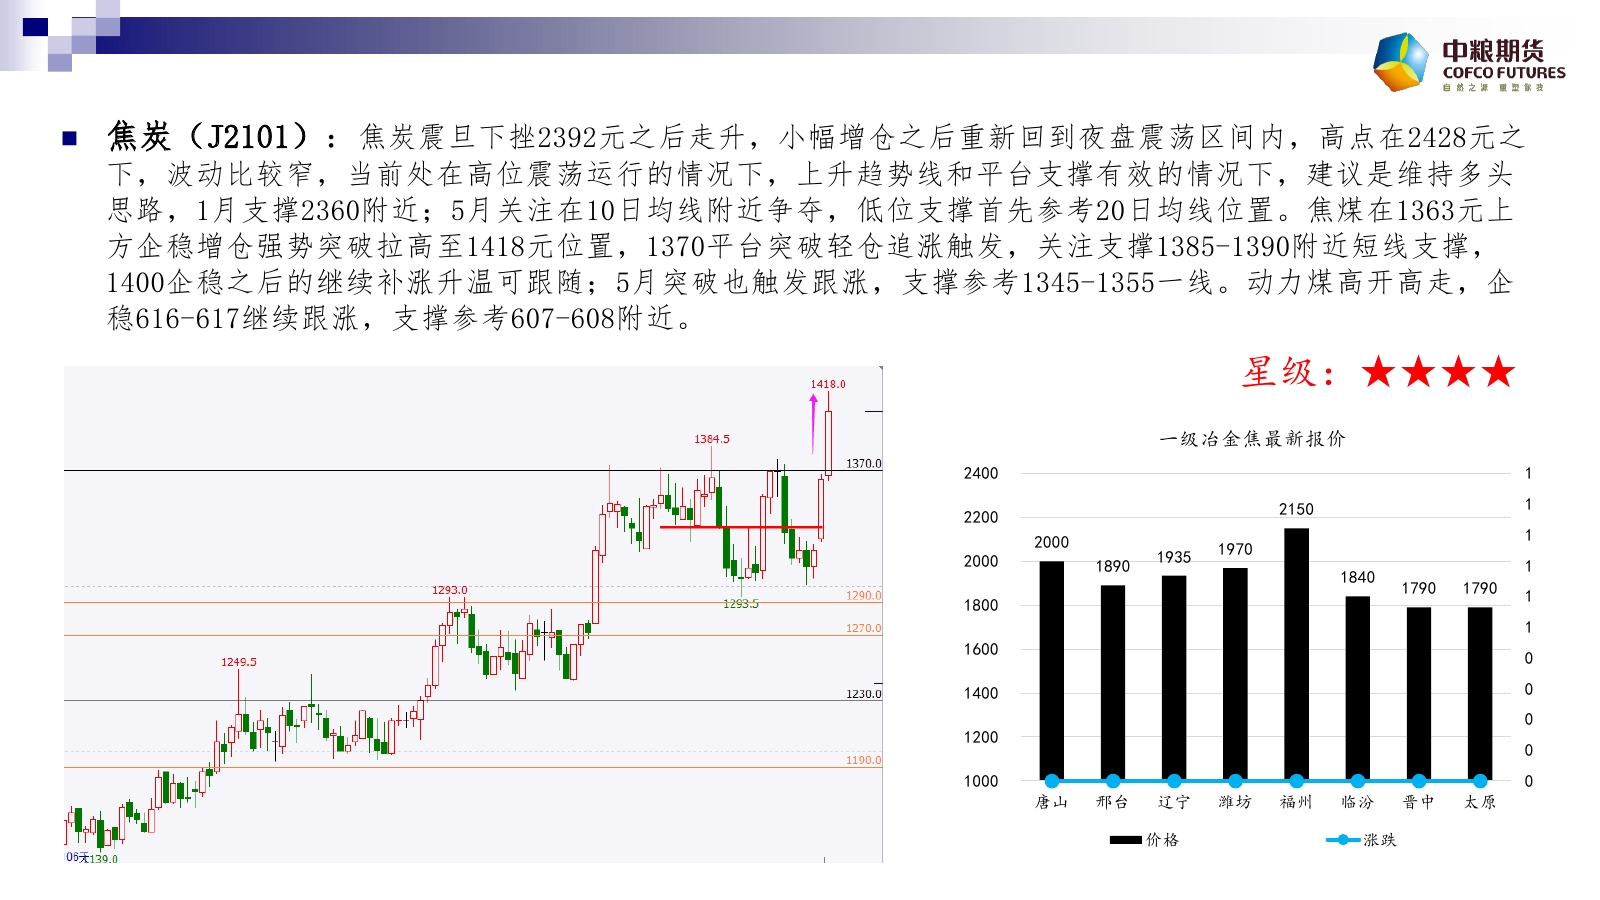This screenshot has width=1600, height=900.
Task: Click the 1370.0 price level label
Action: pos(864,463)
